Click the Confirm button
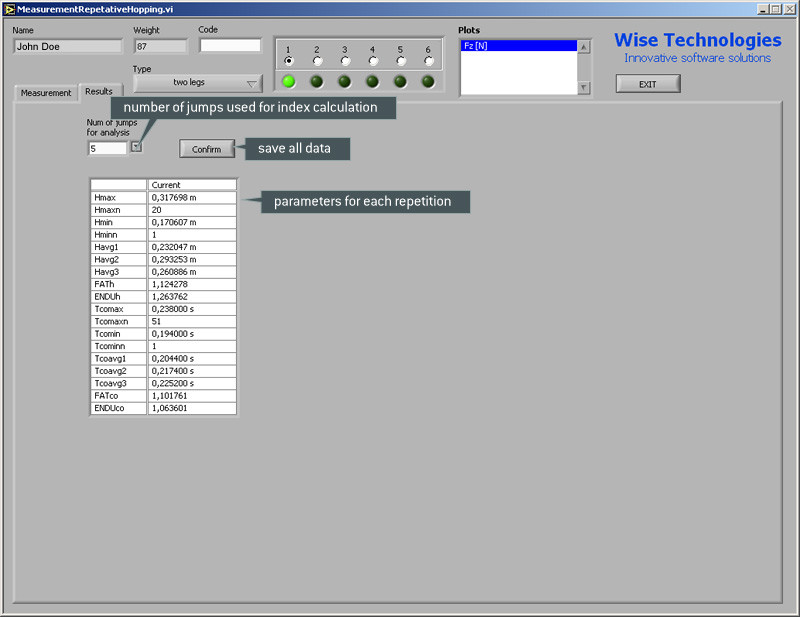800x617 pixels. coord(207,149)
